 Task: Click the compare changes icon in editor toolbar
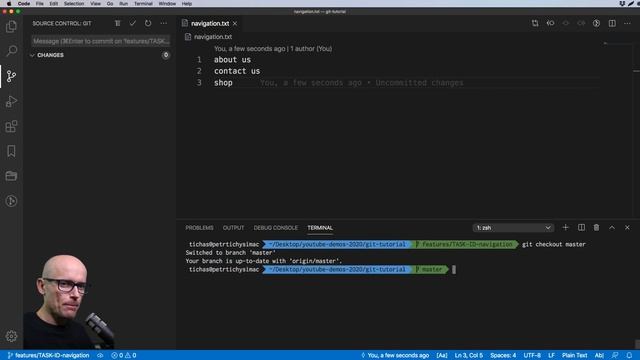tap(535, 23)
